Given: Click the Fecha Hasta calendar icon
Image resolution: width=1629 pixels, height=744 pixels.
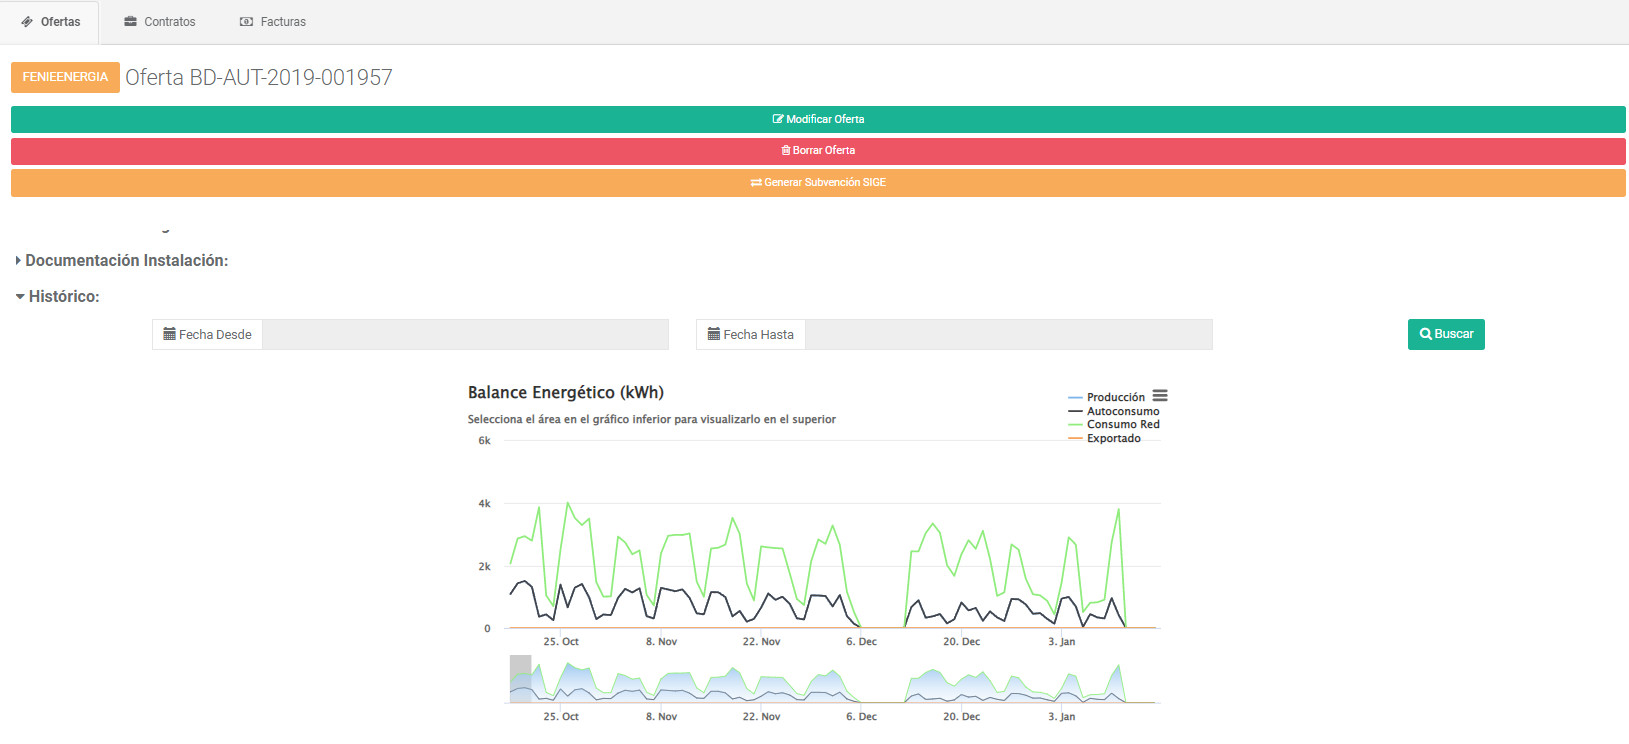Looking at the screenshot, I should tap(714, 334).
